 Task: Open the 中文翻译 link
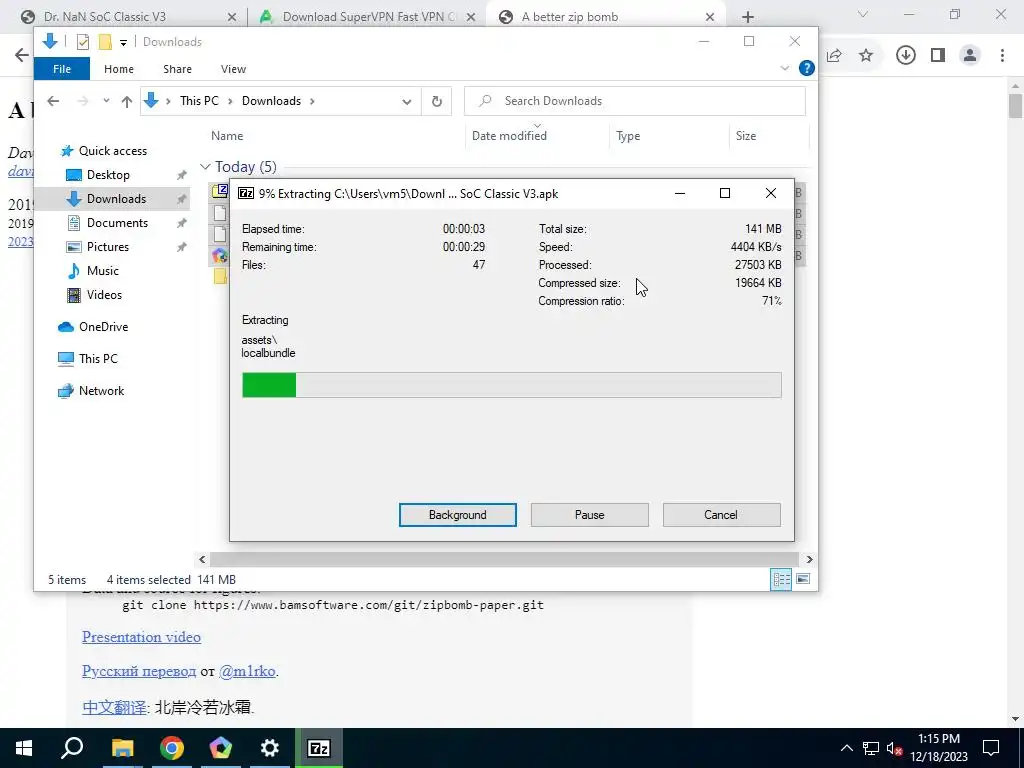tap(114, 707)
